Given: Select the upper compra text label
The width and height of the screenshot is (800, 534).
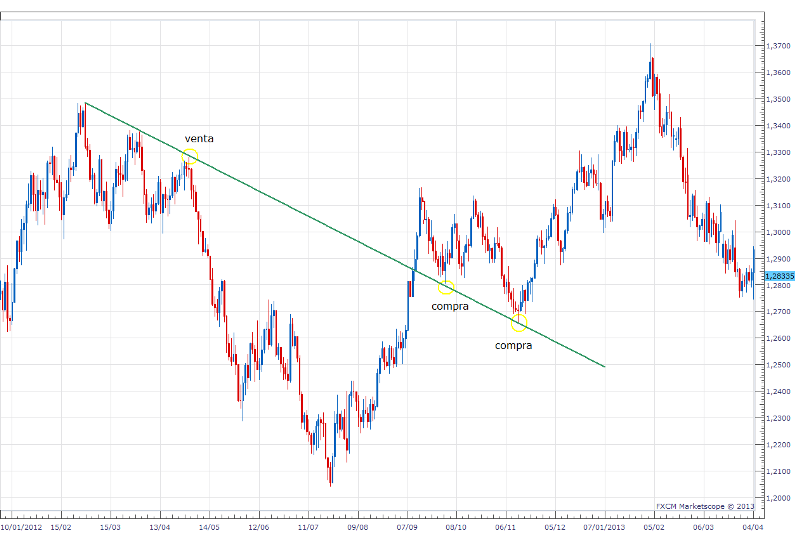Looking at the screenshot, I should pos(449,306).
